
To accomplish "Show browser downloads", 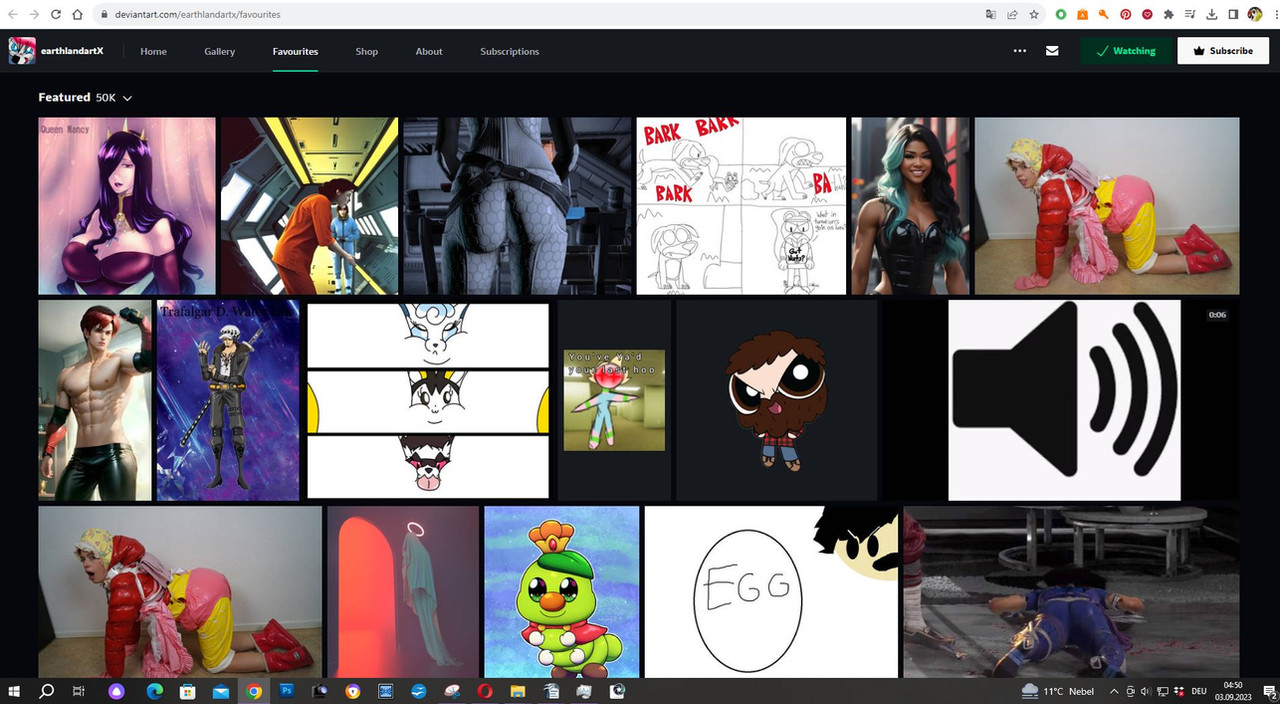I will coord(1212,15).
